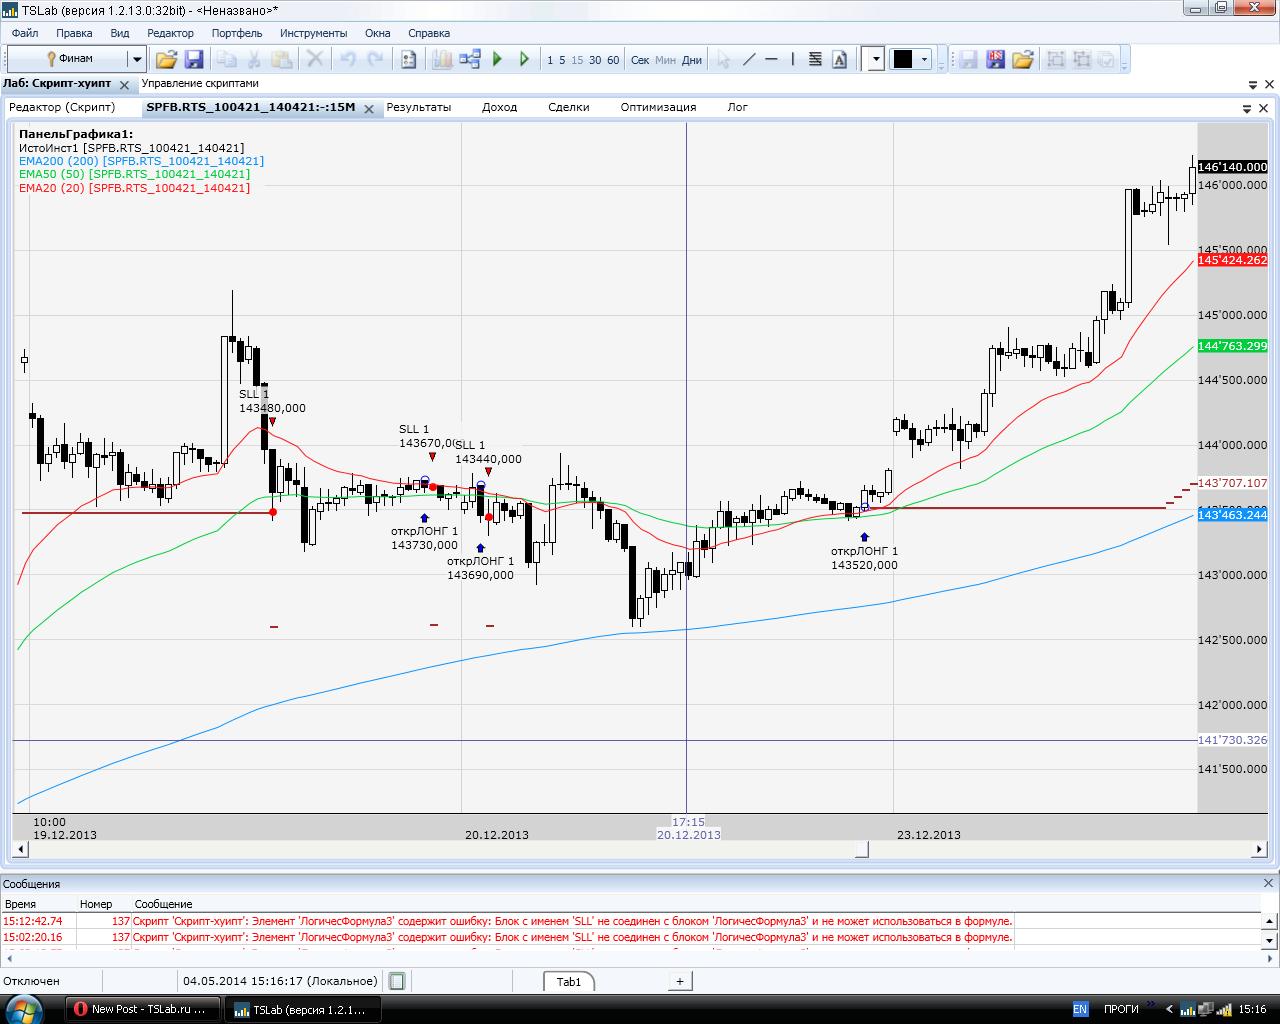
Task: Switch to Доход tab
Action: 499,107
